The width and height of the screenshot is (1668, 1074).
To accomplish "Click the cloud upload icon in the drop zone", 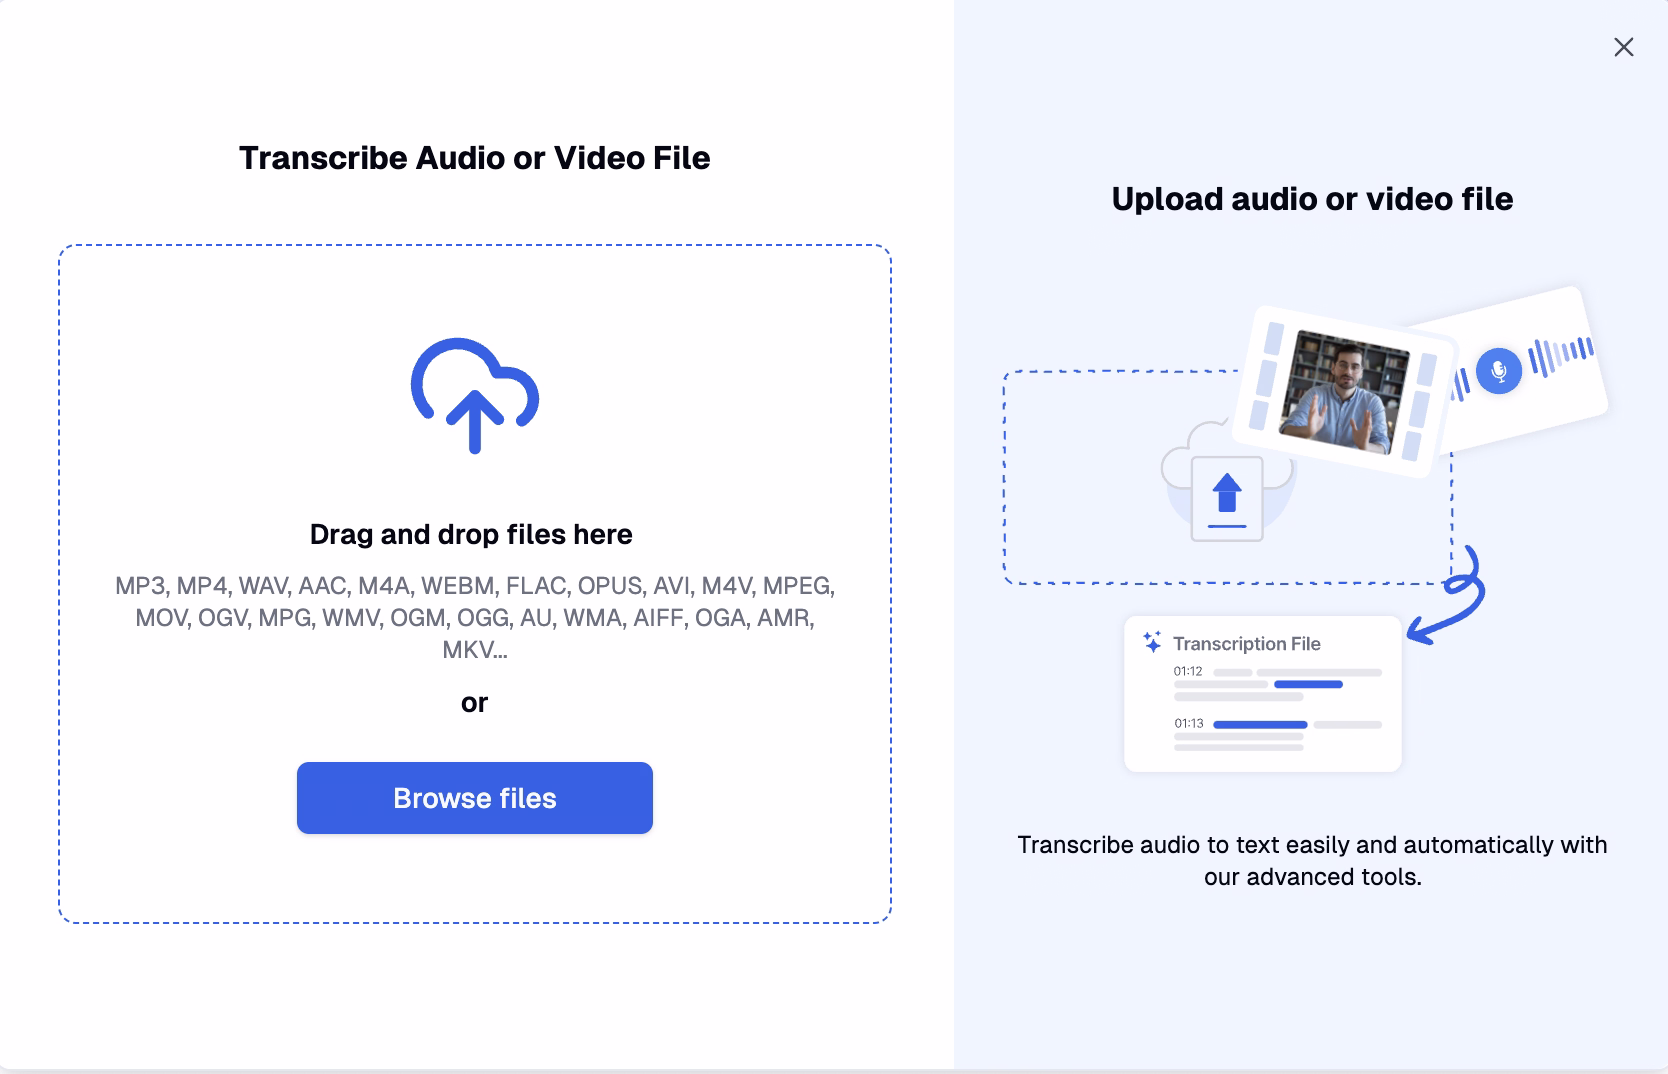I will point(475,396).
